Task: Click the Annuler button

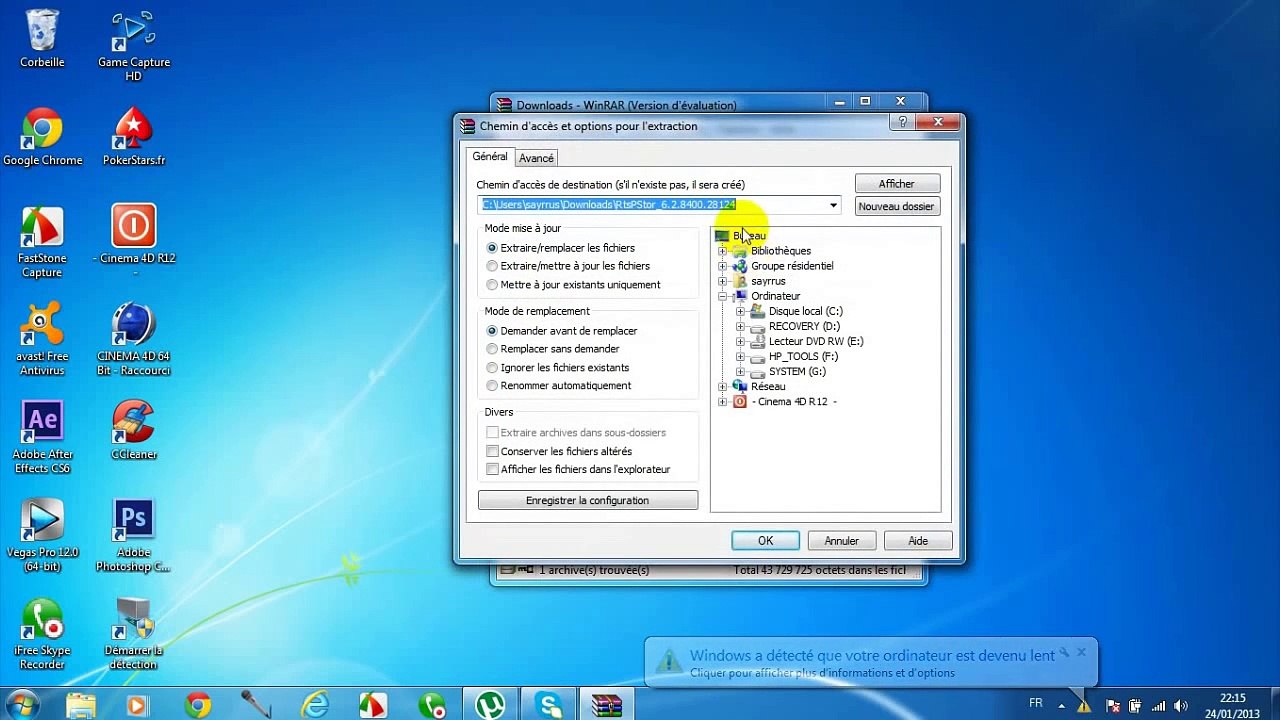Action: 841,541
